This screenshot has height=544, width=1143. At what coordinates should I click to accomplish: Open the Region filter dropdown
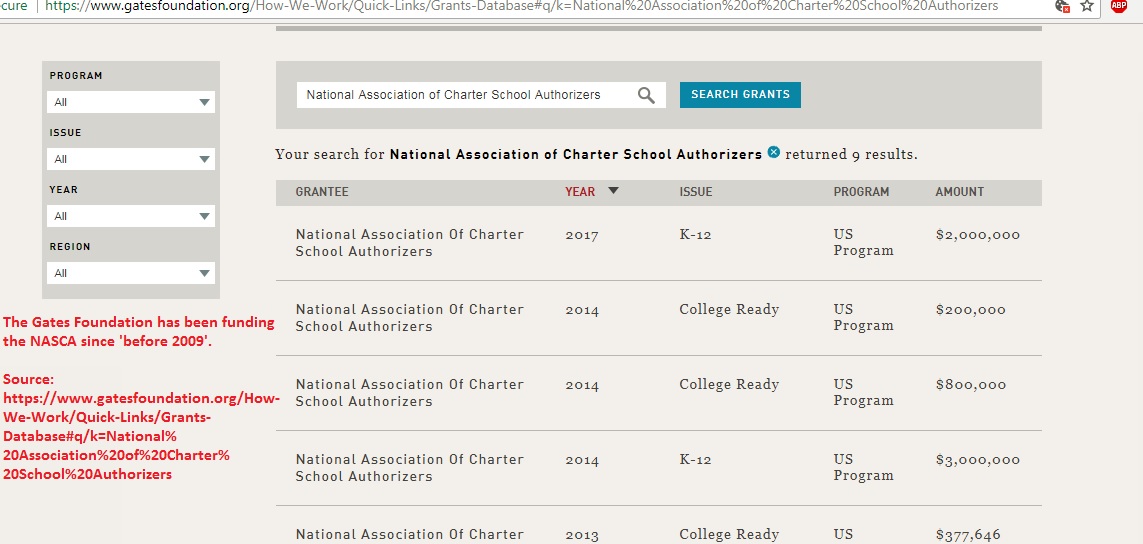click(x=130, y=273)
